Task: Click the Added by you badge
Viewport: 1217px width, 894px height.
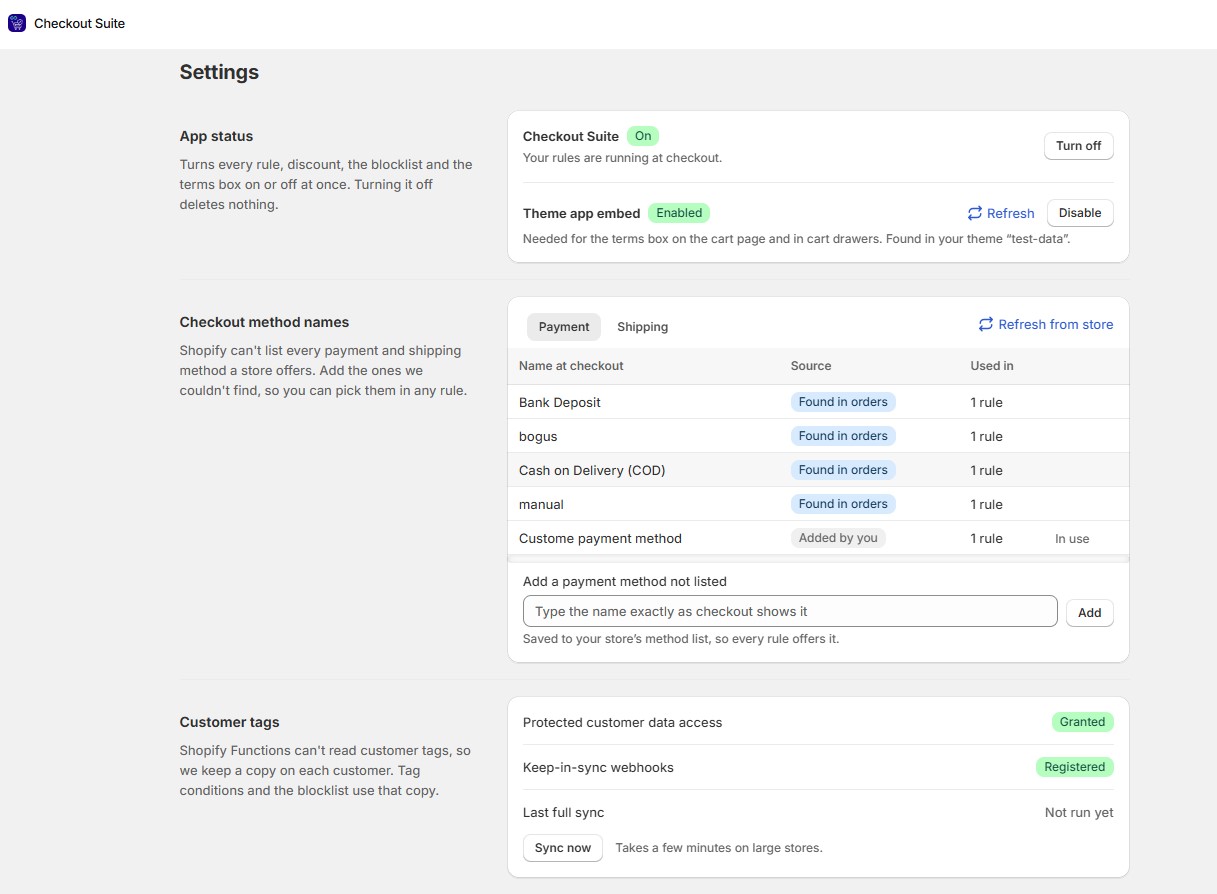Action: pyautogui.click(x=838, y=538)
